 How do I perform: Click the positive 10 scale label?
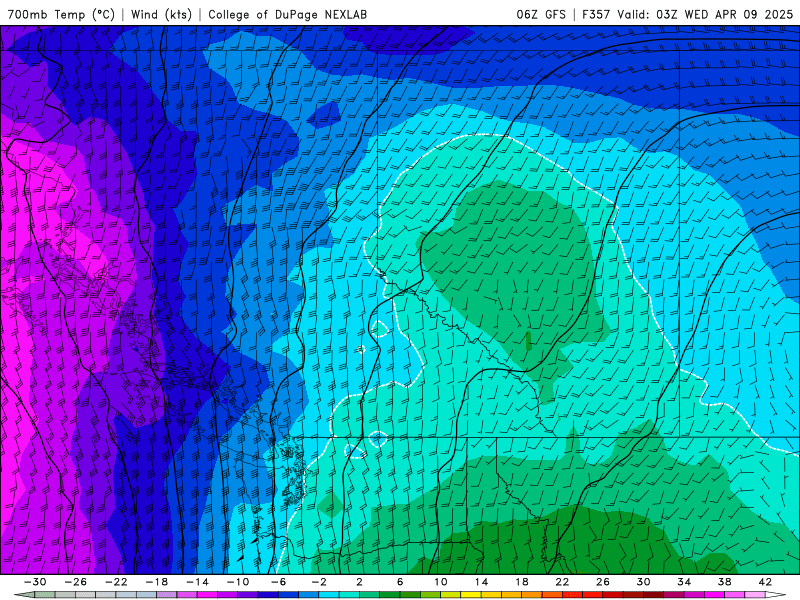coord(441,582)
